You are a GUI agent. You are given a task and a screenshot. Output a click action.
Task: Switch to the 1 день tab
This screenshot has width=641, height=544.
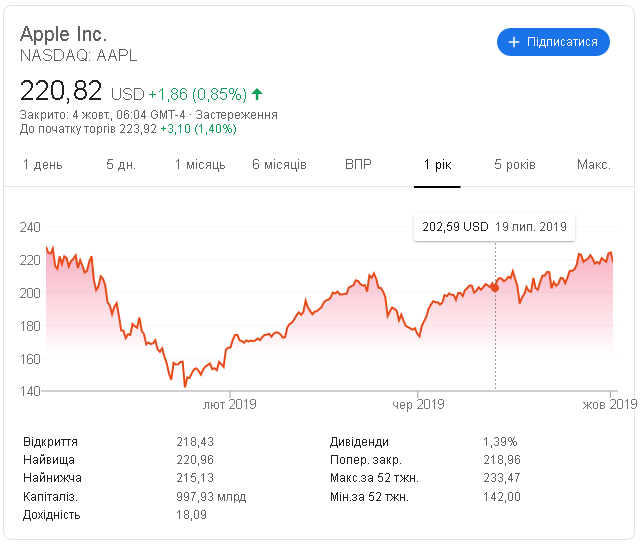(x=43, y=165)
